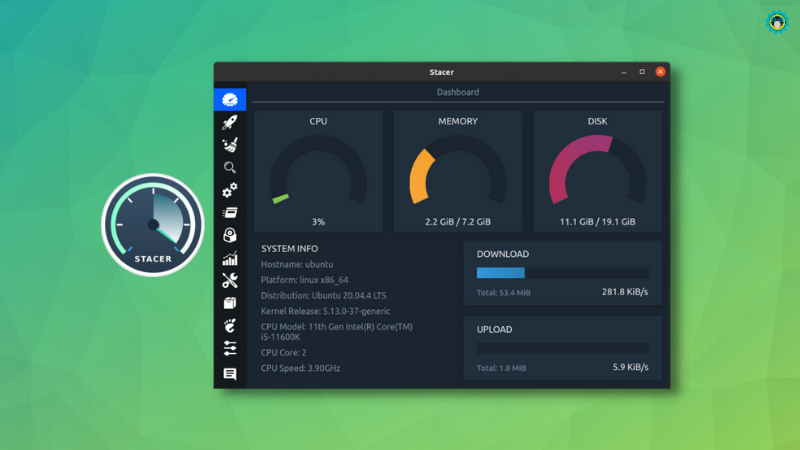Open the Search magnifier sidebar icon
The width and height of the screenshot is (800, 450).
point(230,167)
